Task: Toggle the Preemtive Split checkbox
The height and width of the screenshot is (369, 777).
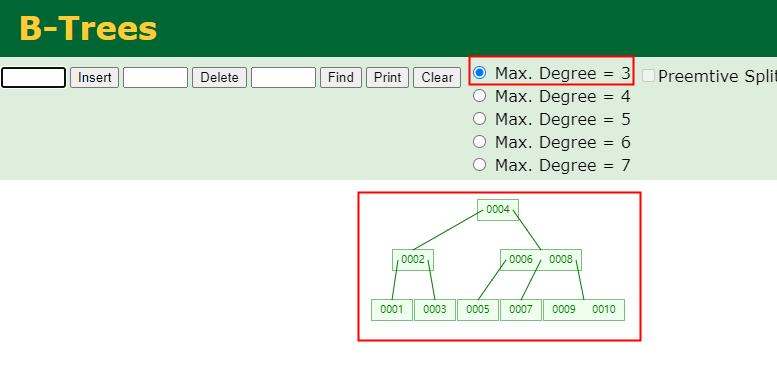Action: click(648, 76)
